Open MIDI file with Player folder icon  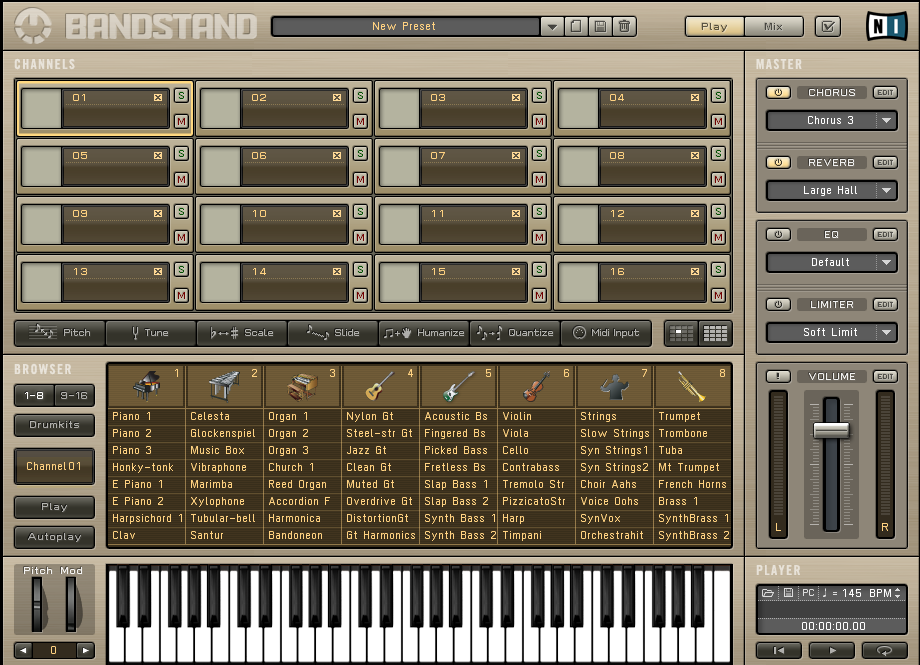pyautogui.click(x=768, y=593)
